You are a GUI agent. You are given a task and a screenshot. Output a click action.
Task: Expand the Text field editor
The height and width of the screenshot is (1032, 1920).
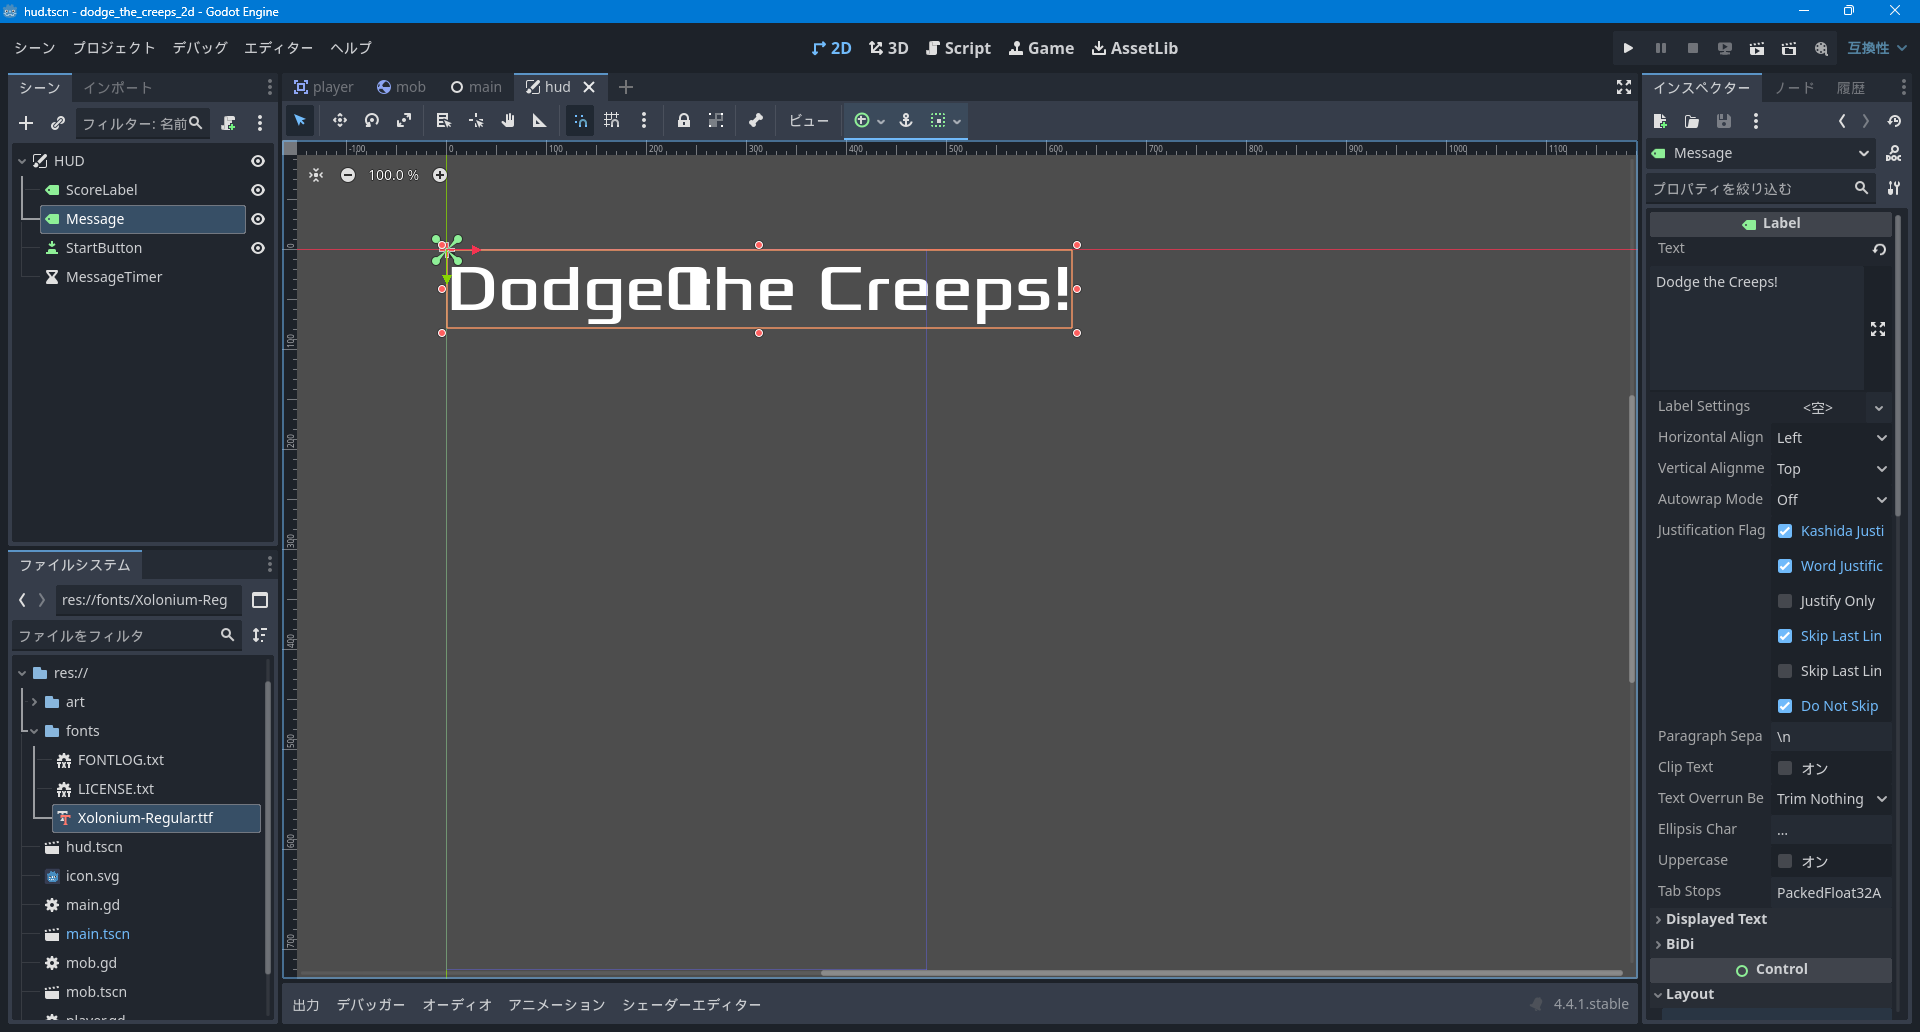click(x=1878, y=329)
